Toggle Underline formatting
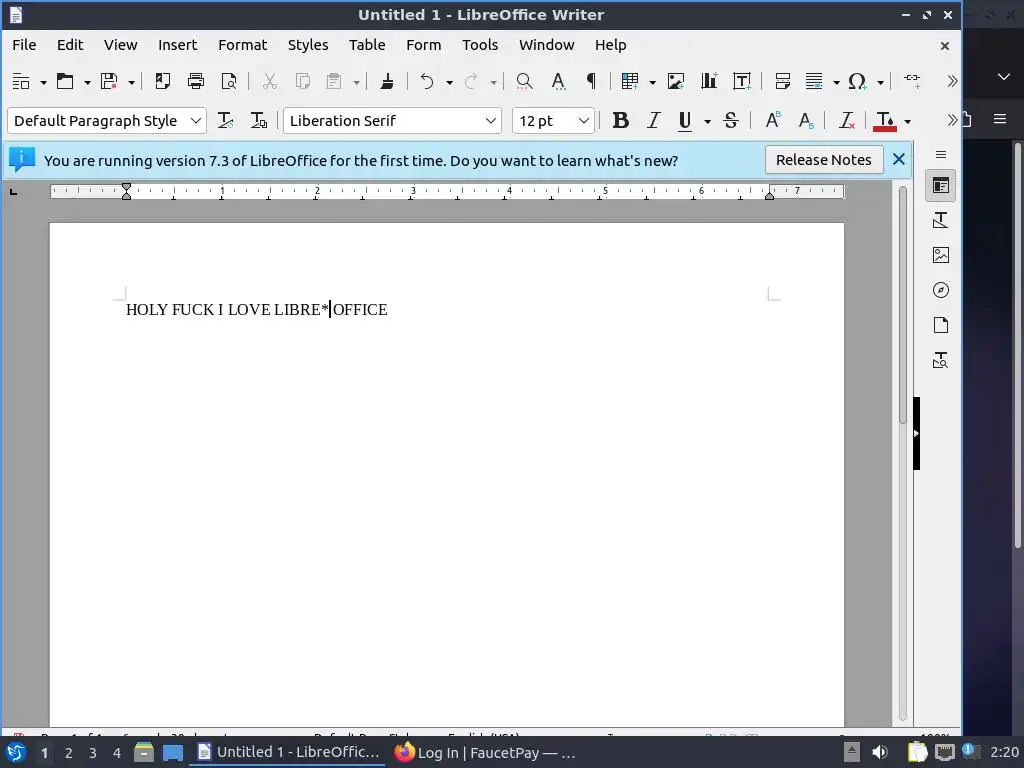Image resolution: width=1024 pixels, height=768 pixels. pyautogui.click(x=684, y=120)
